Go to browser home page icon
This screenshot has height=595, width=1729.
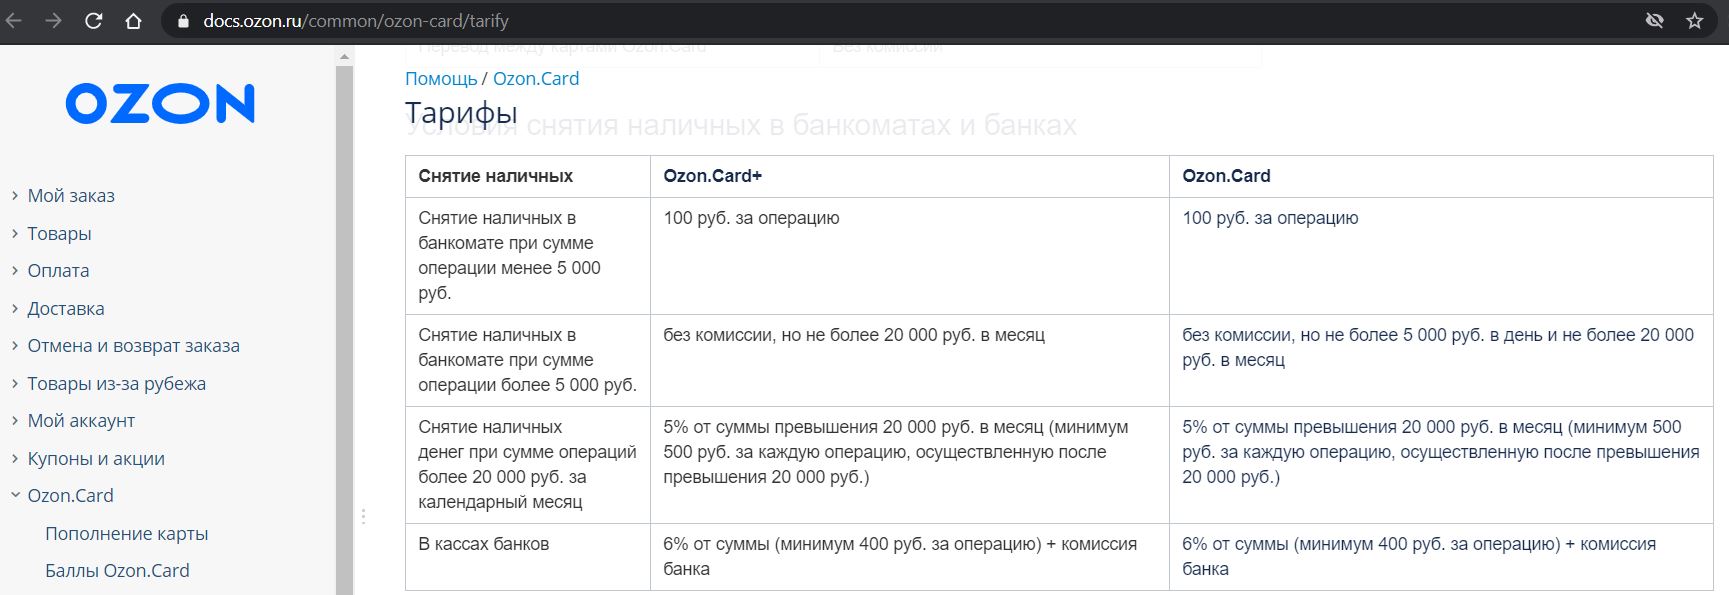coord(133,20)
